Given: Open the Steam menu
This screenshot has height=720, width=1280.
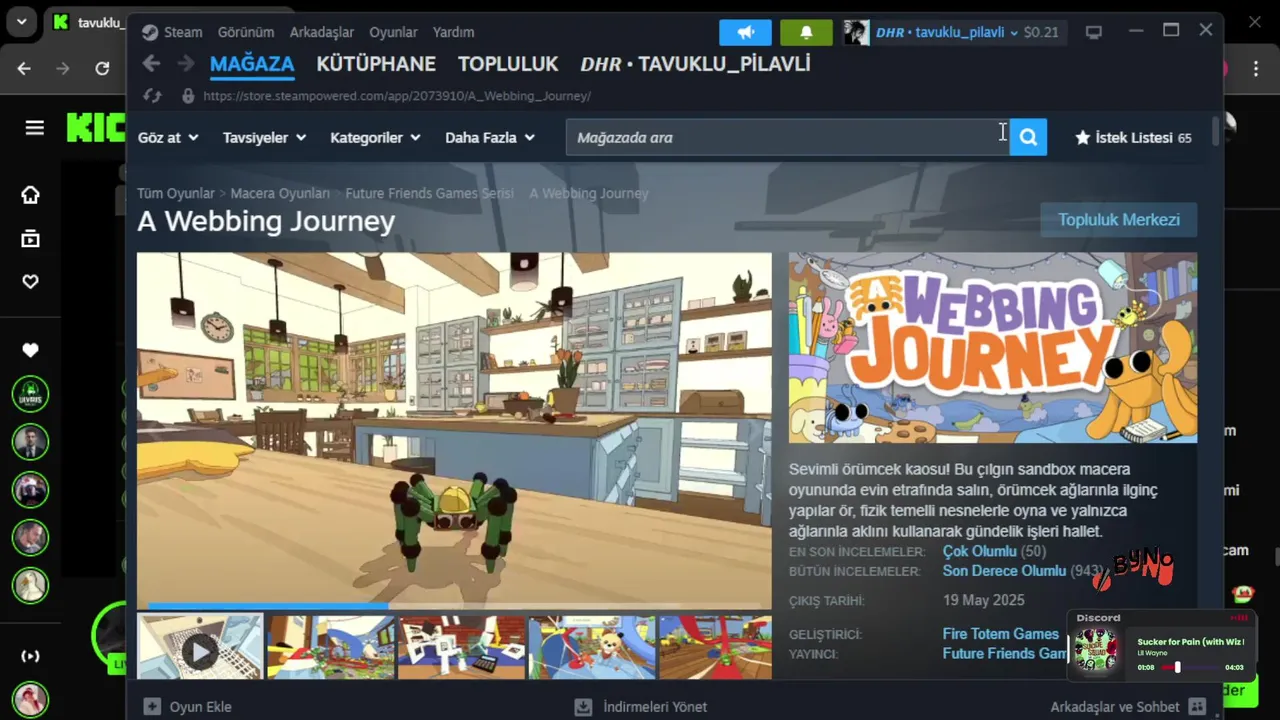Looking at the screenshot, I should [183, 32].
